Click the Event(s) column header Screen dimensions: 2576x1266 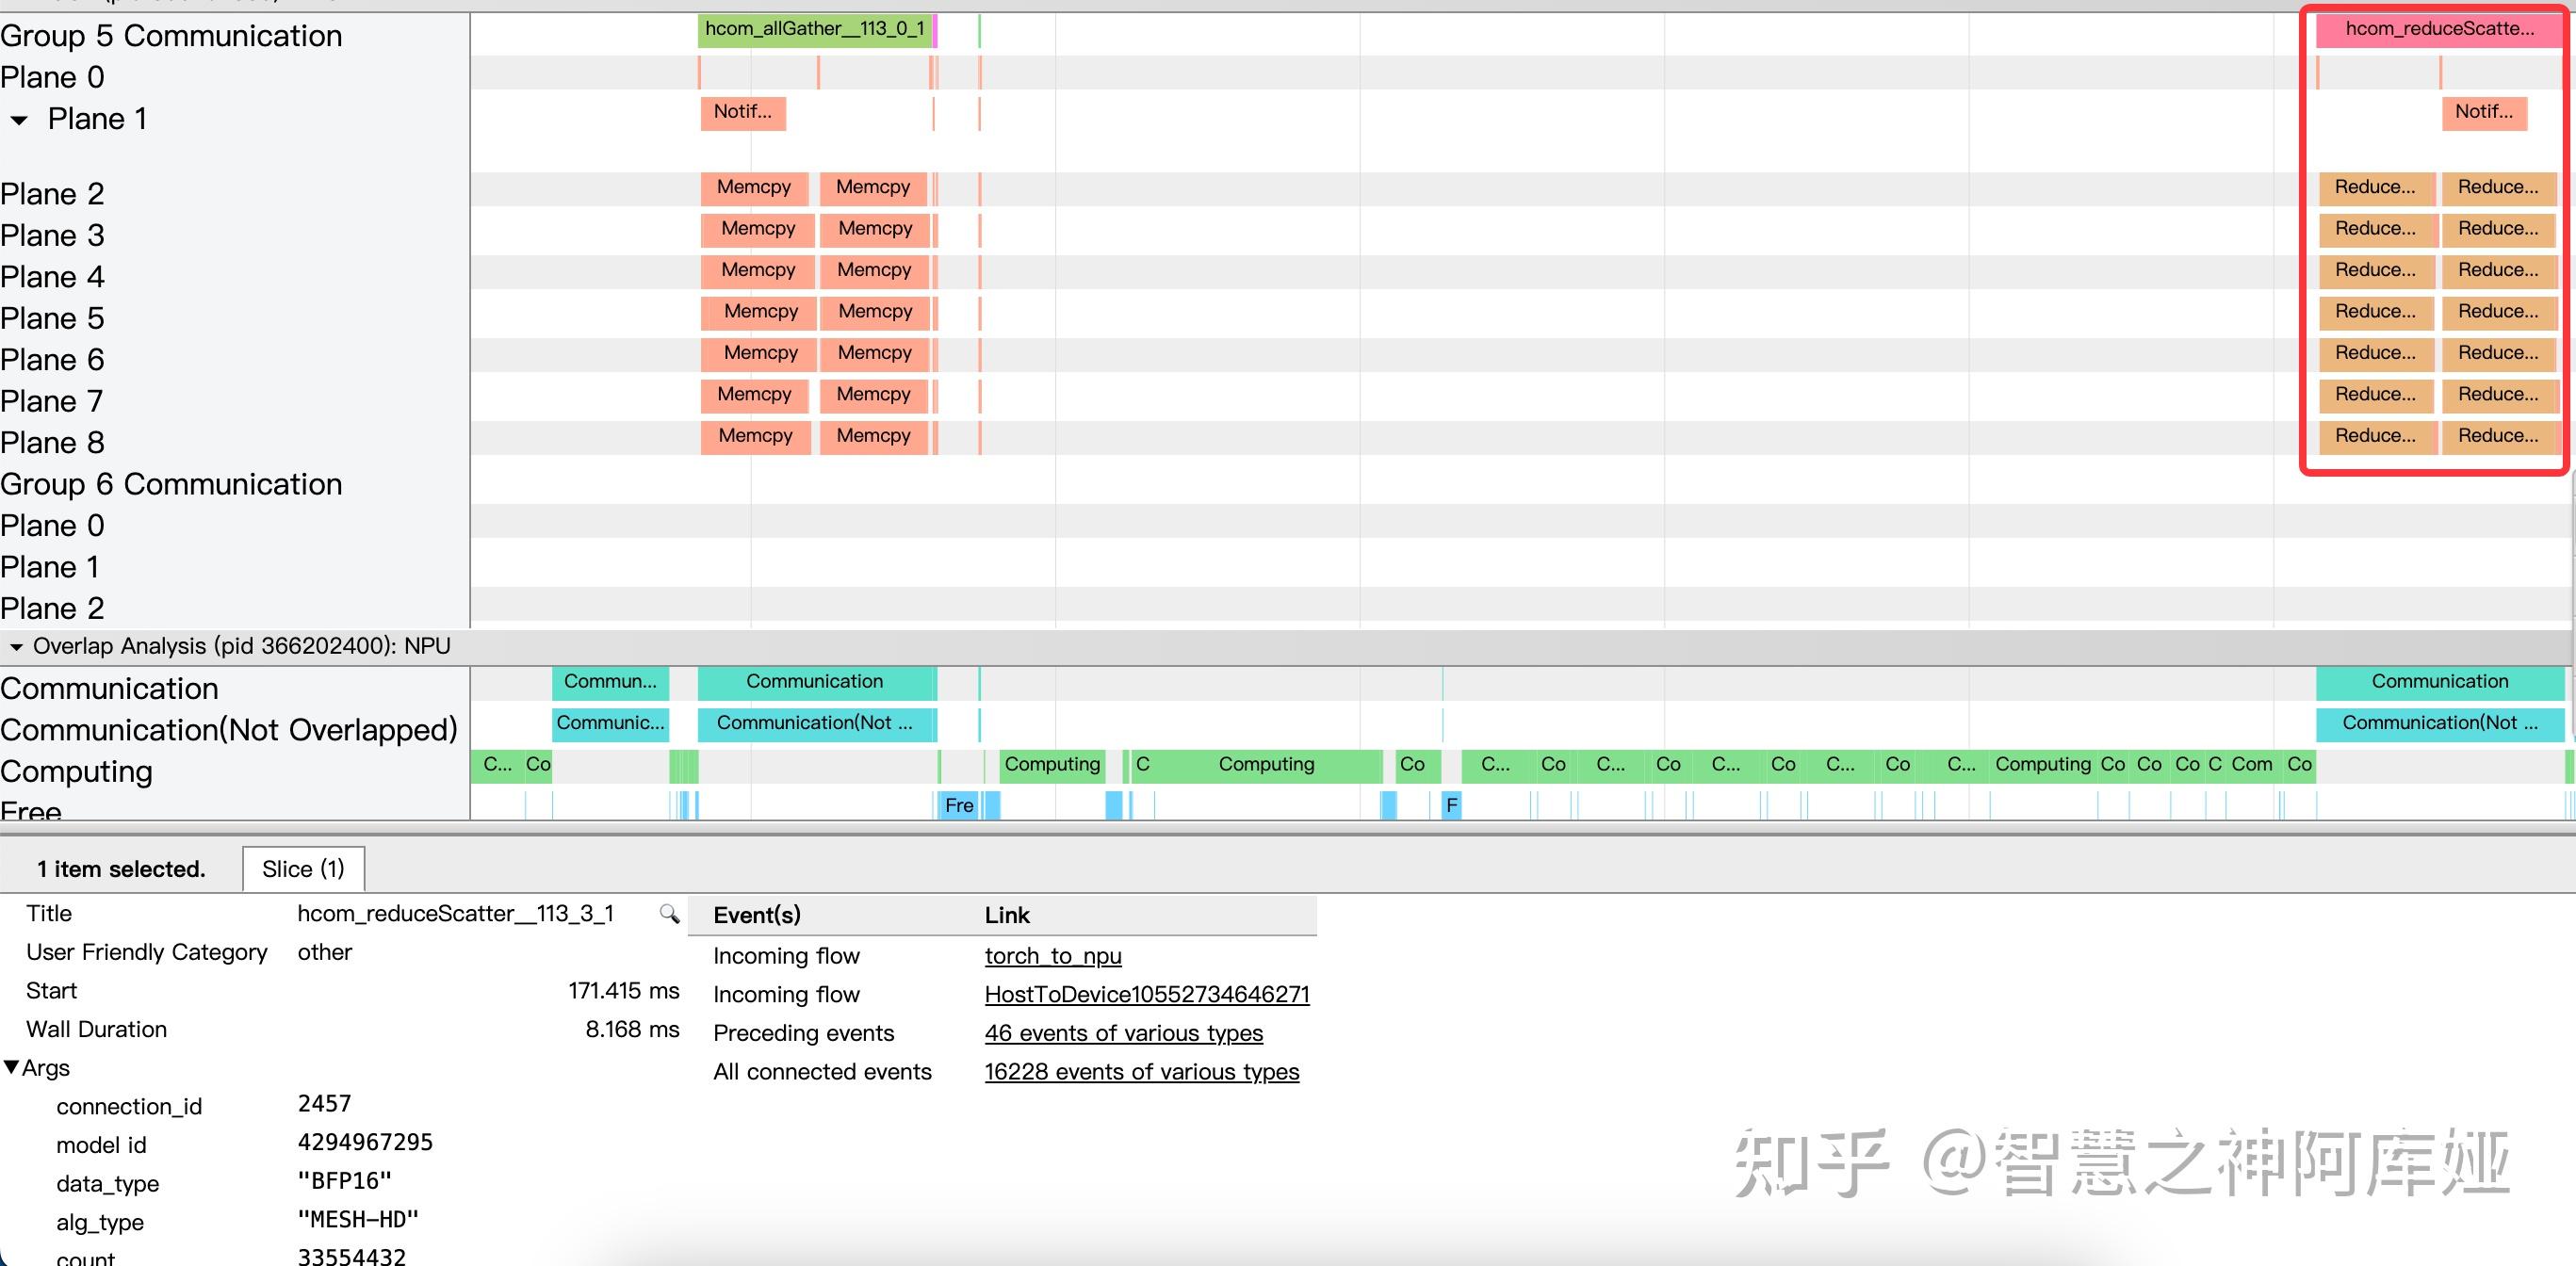click(x=756, y=915)
